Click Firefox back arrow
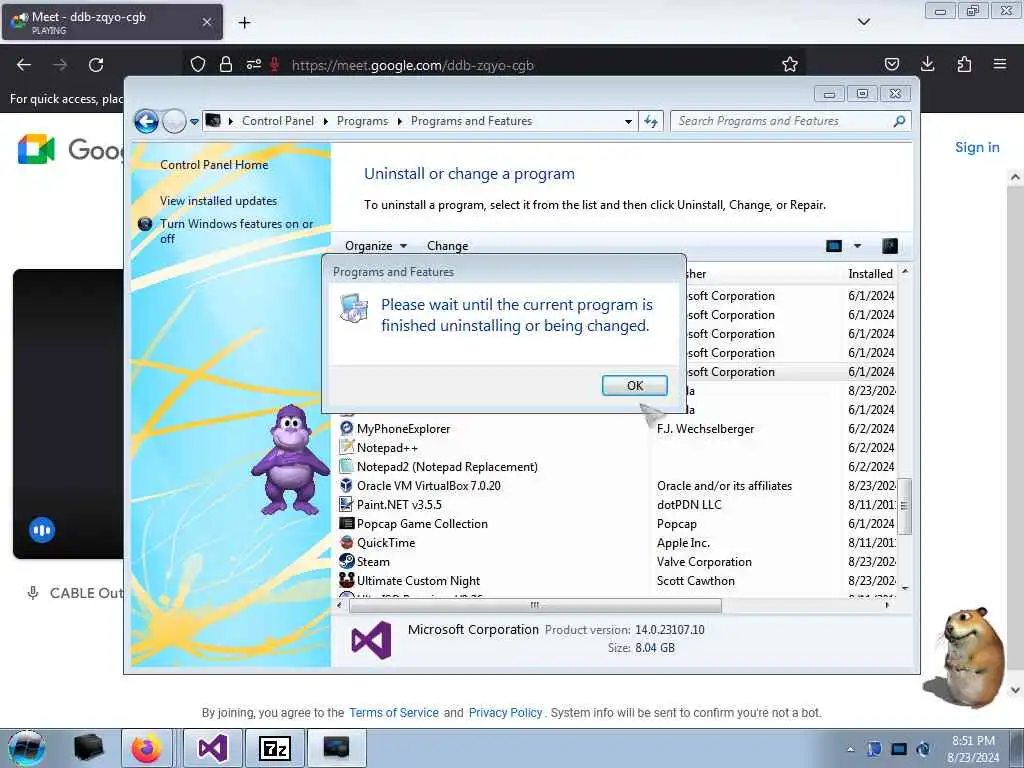This screenshot has width=1024, height=768. [x=24, y=65]
